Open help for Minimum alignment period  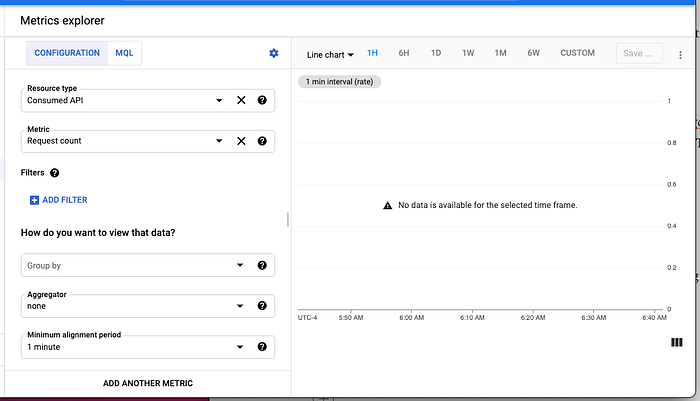click(262, 347)
